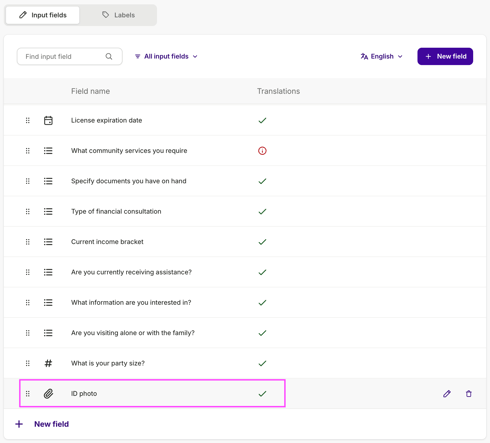
Task: Click list icon beside Type of financial consultation
Action: tap(48, 211)
